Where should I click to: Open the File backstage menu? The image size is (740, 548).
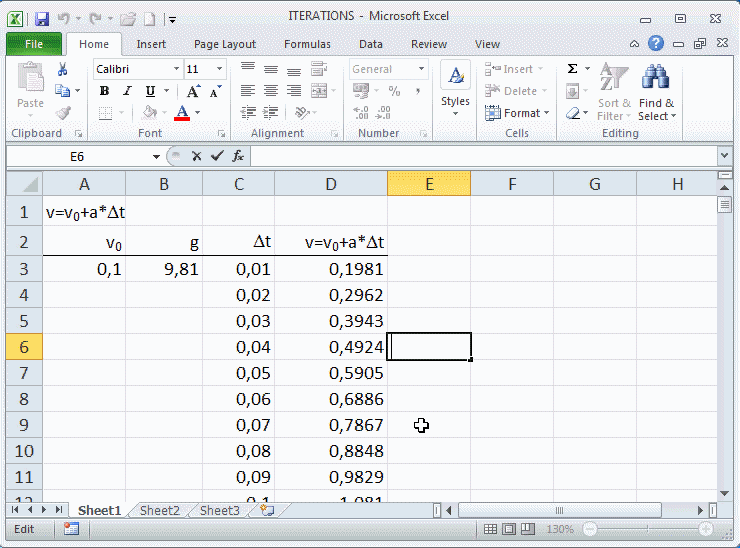tap(34, 44)
